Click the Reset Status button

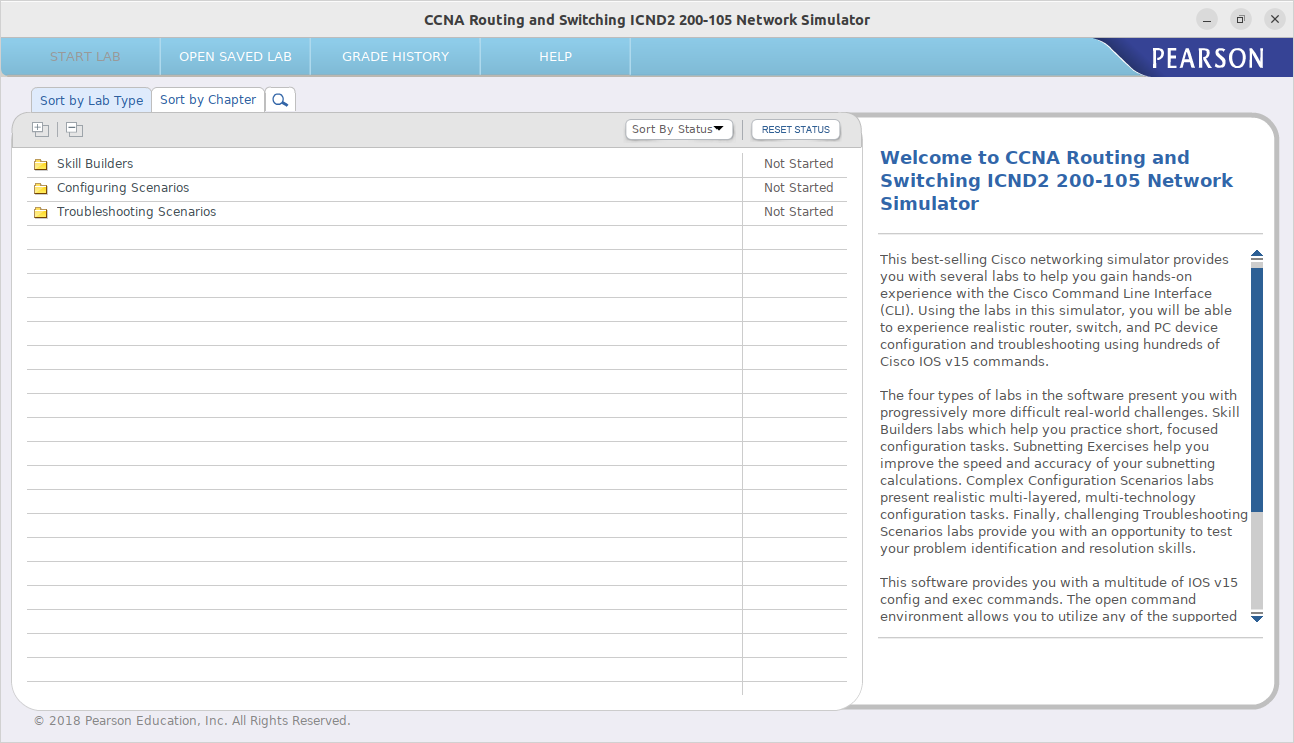[x=795, y=129]
